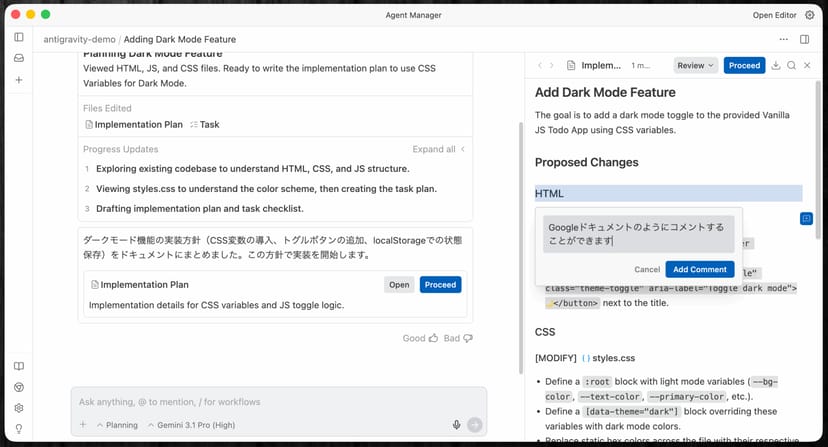The width and height of the screenshot is (828, 447).
Task: Click the Add Comment button
Action: tap(699, 269)
